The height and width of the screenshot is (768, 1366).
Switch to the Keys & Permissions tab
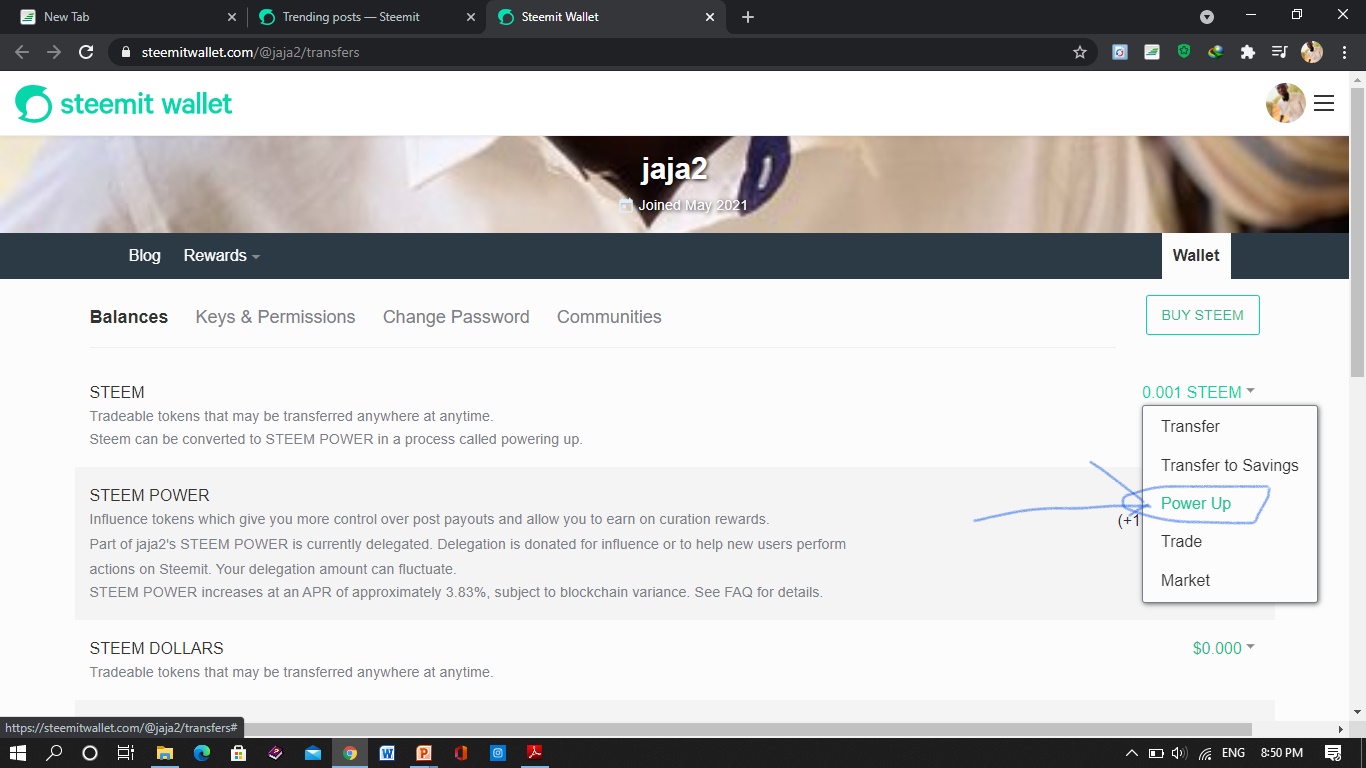[x=275, y=316]
